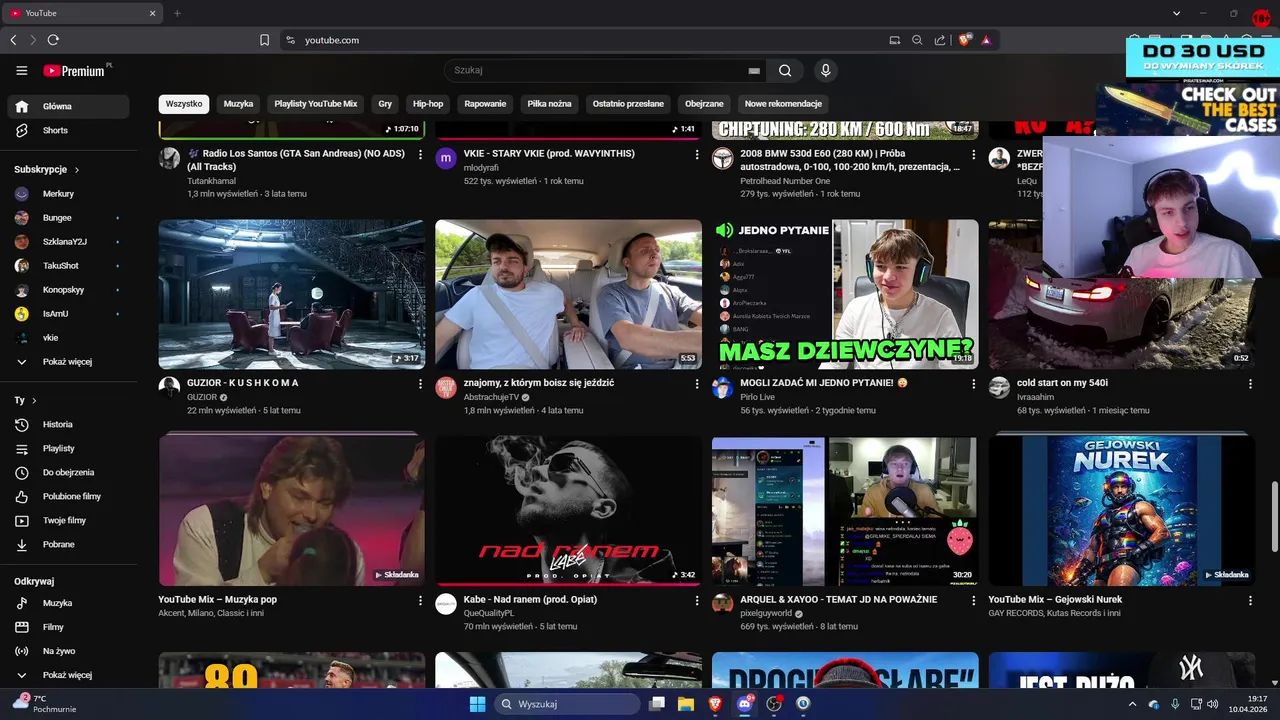
Task: Explore Na żywo live section
Action: pos(68,651)
